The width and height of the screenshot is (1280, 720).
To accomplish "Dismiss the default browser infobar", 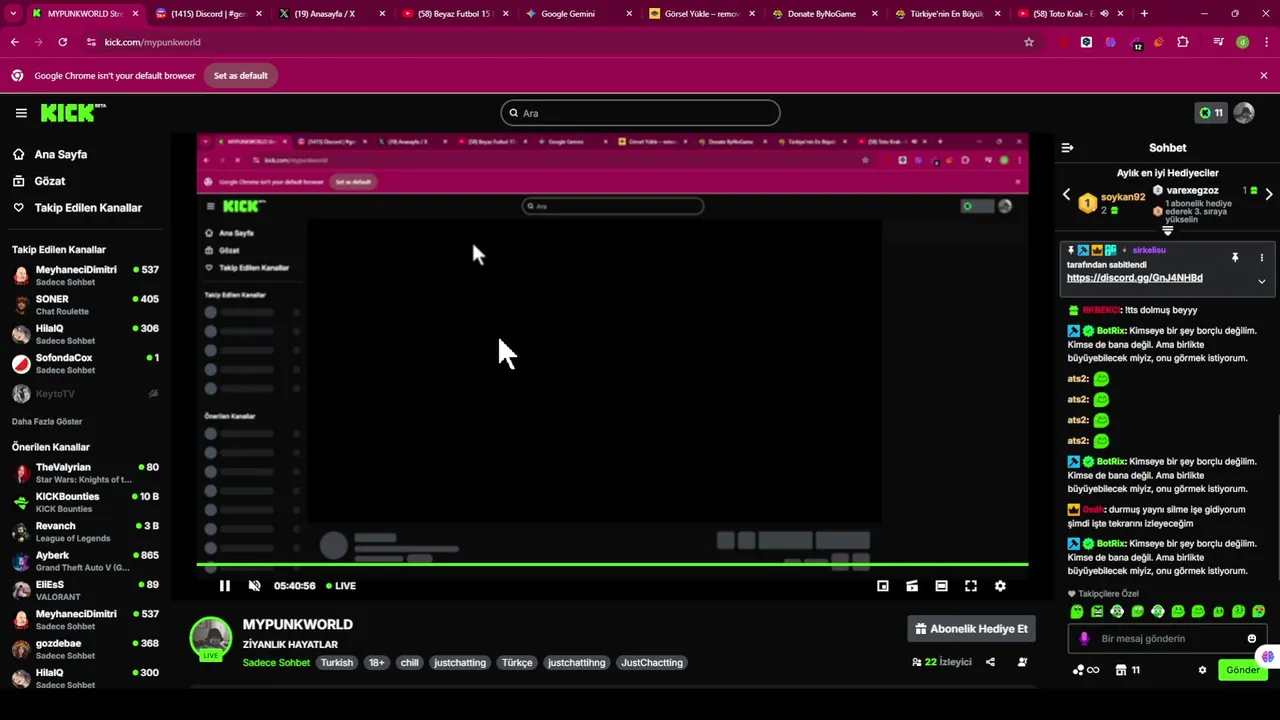I will pos(1263,75).
